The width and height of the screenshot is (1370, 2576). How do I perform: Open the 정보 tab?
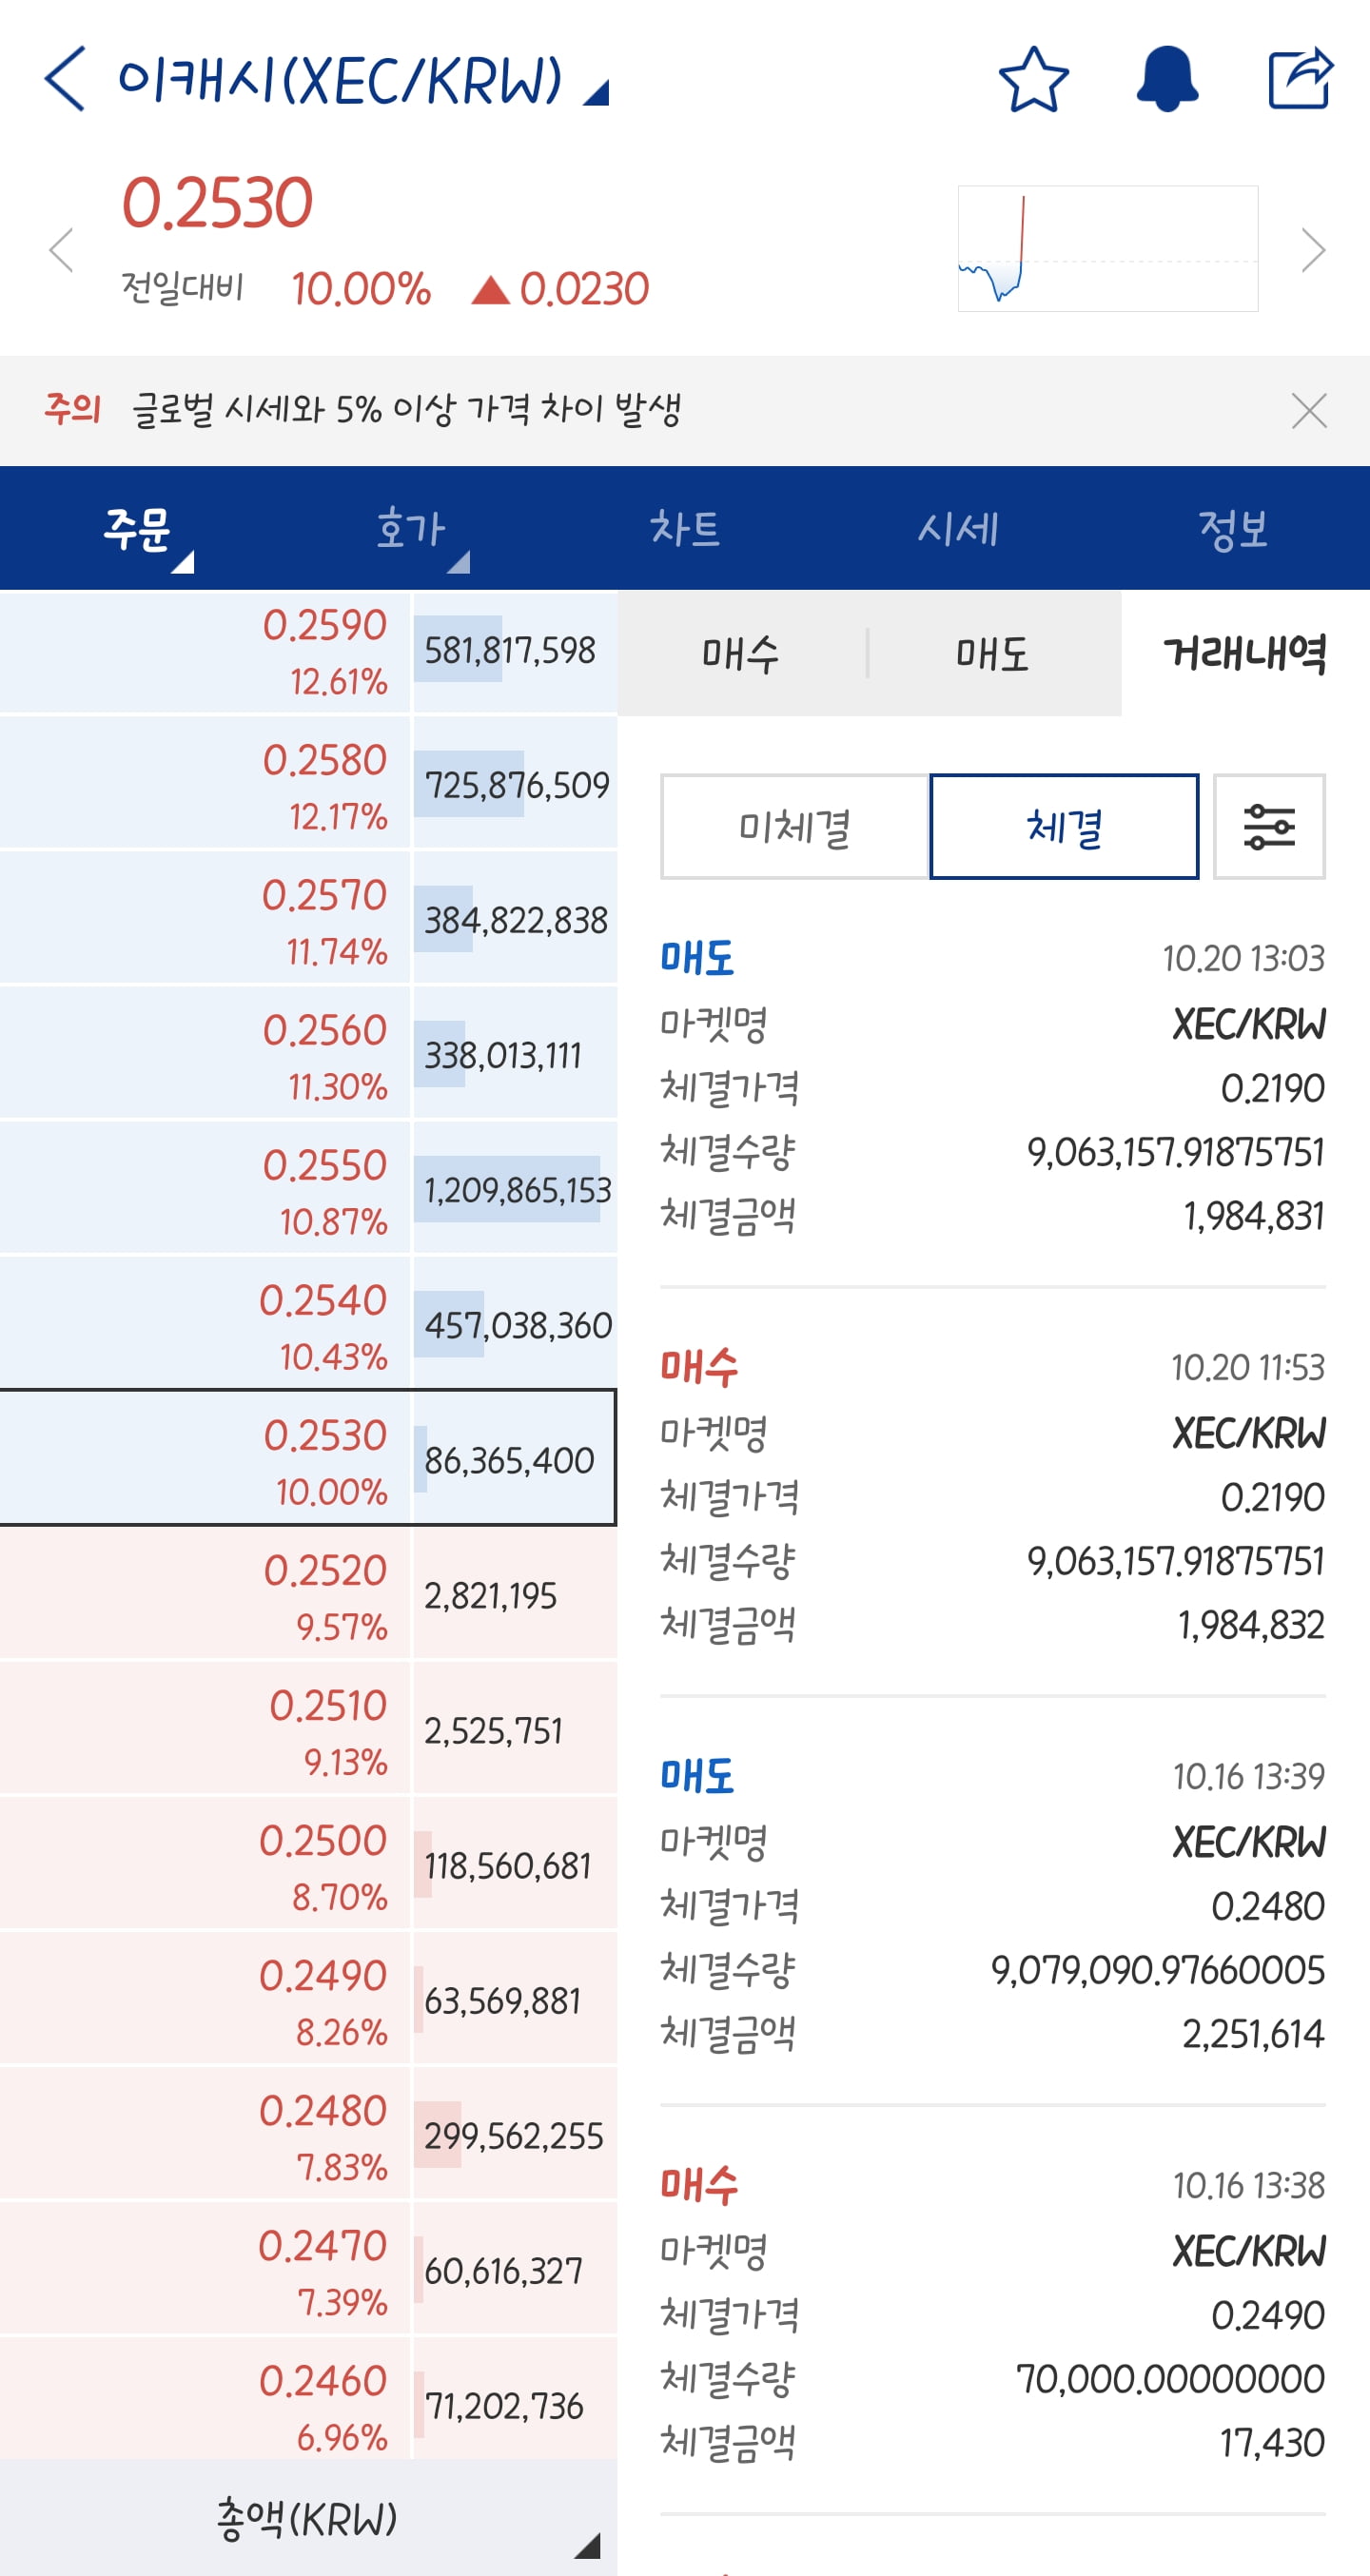tap(1233, 528)
